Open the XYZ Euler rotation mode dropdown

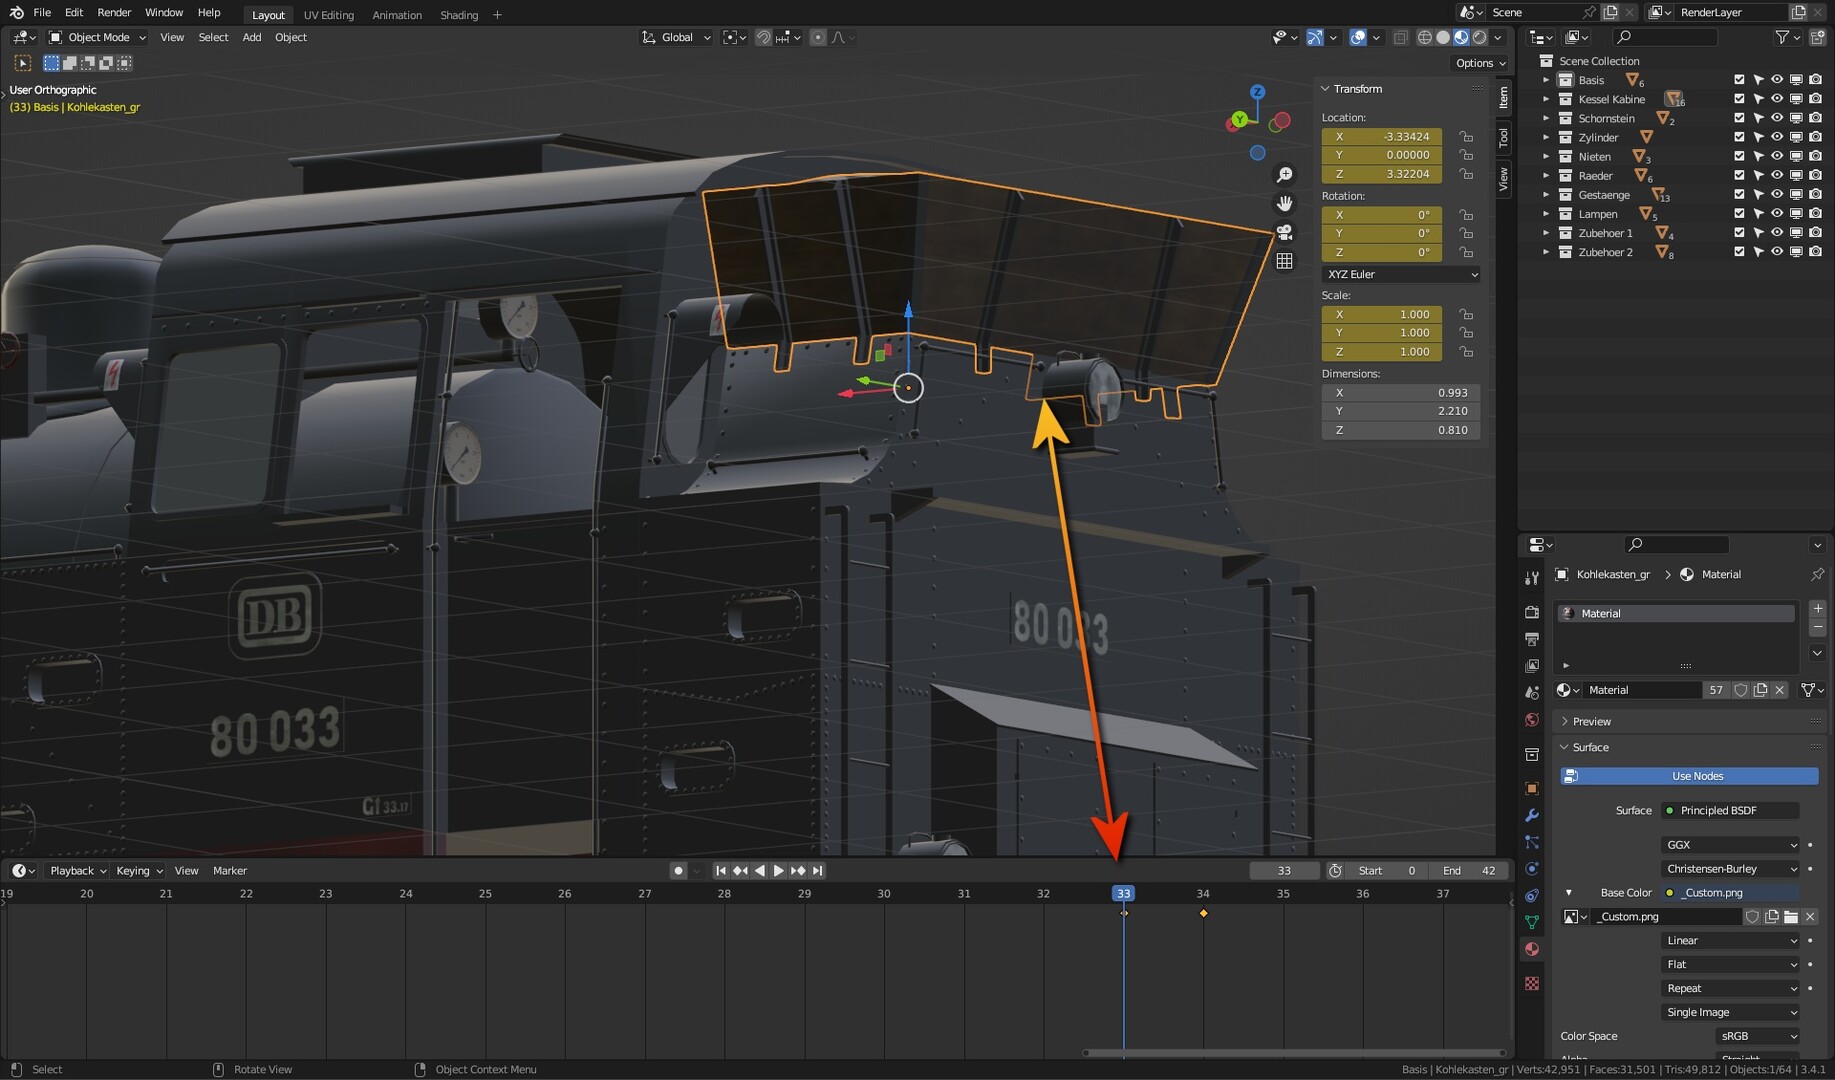(x=1400, y=274)
